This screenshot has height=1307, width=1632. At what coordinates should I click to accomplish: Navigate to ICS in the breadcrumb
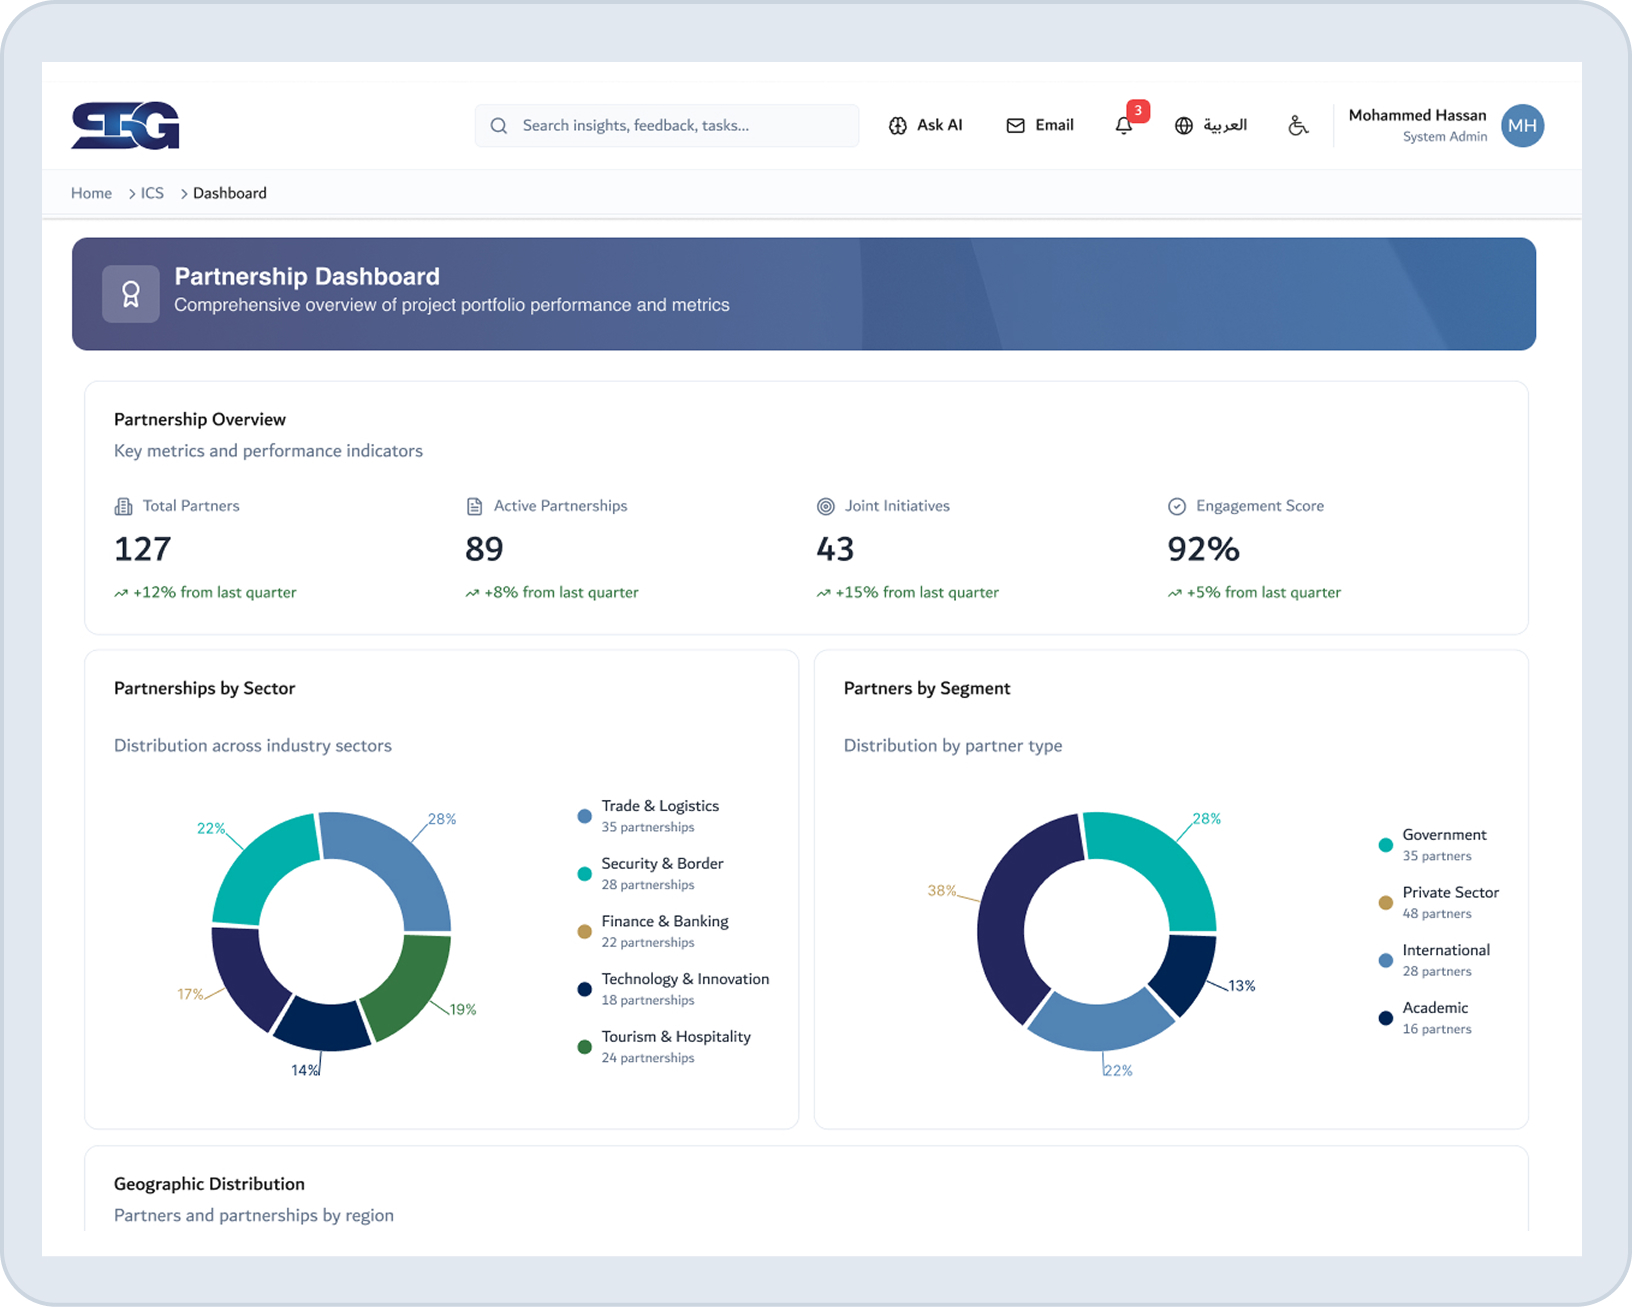coord(151,193)
